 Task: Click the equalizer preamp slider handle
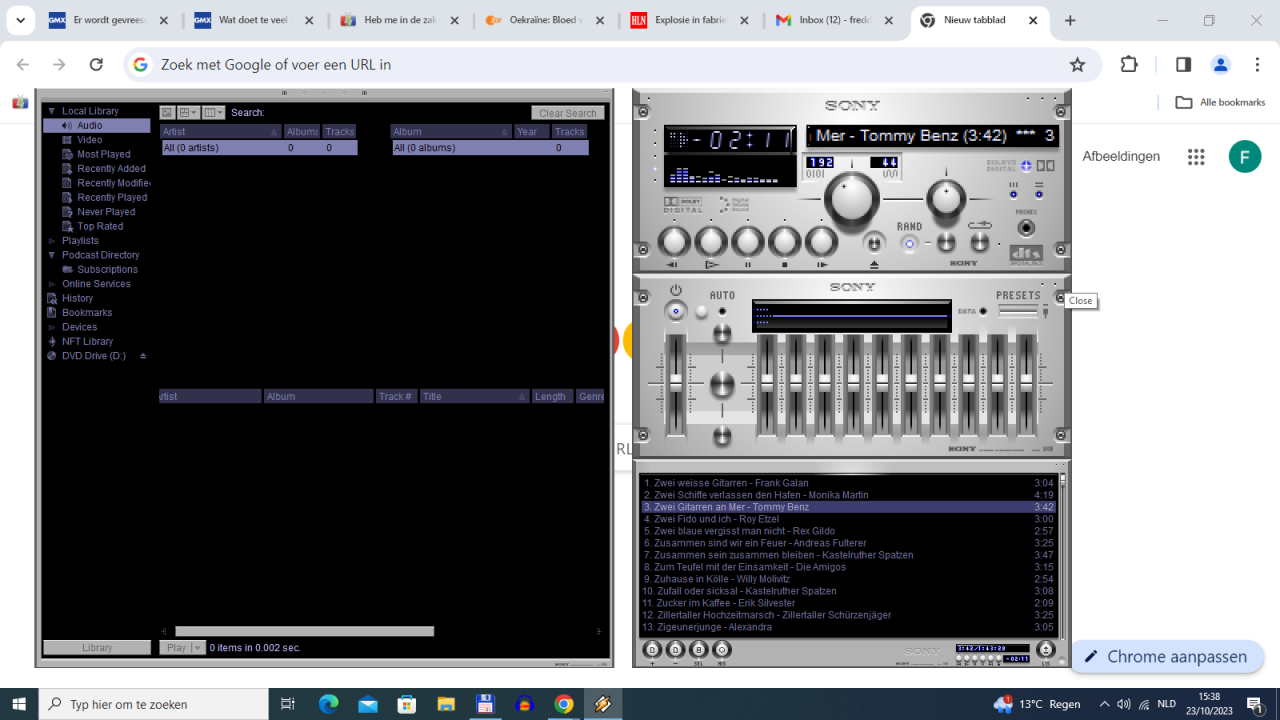(x=676, y=383)
